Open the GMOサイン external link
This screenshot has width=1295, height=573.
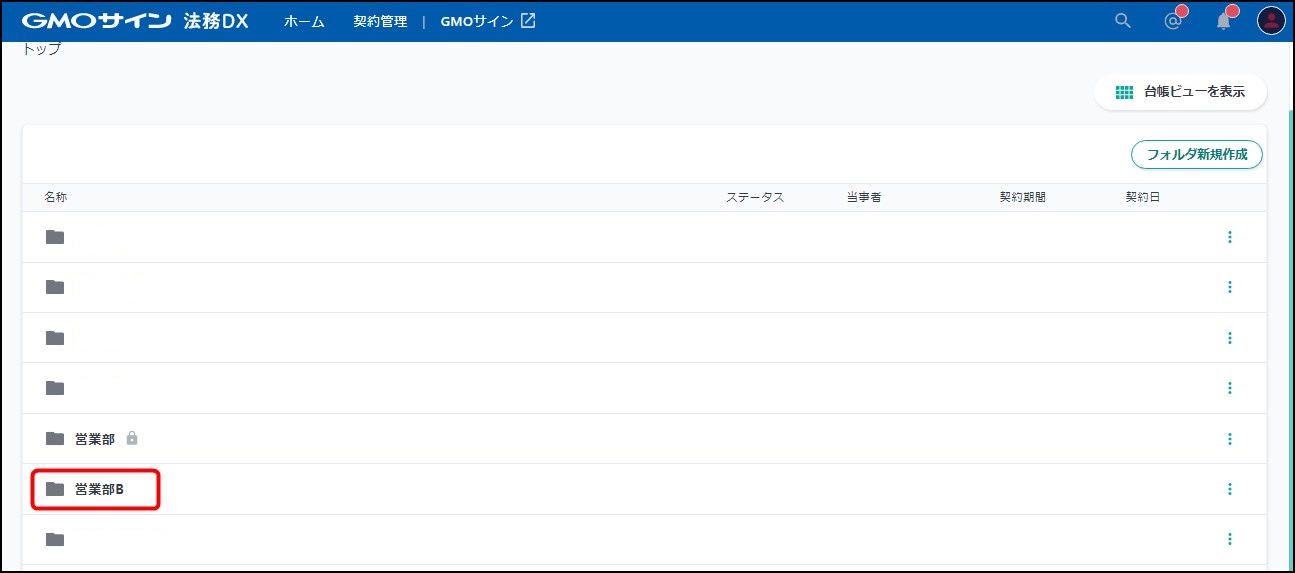(488, 21)
